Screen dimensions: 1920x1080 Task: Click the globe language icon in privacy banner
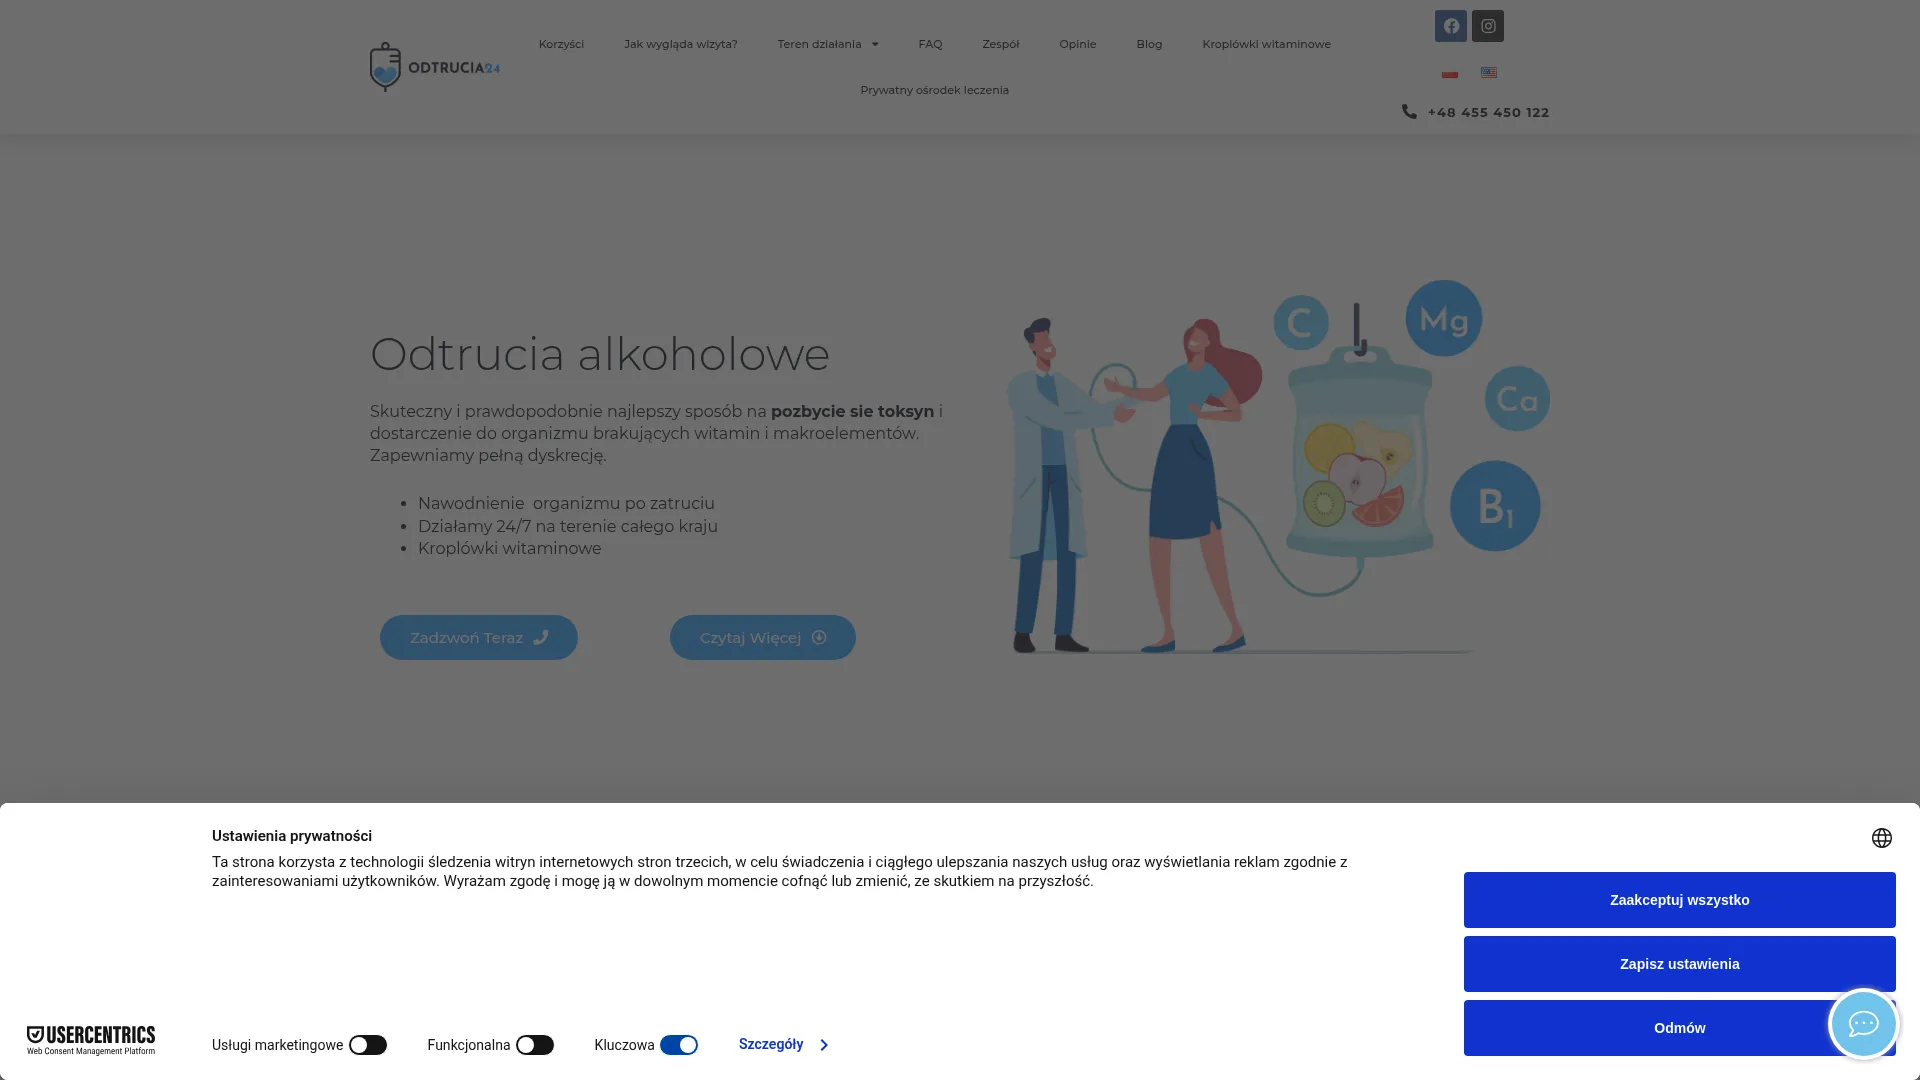(1883, 837)
